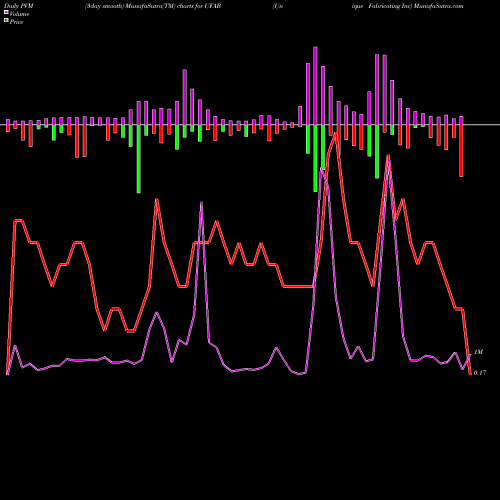Click the purple Volume legend swatch
The image size is (500, 500).
point(6,12)
